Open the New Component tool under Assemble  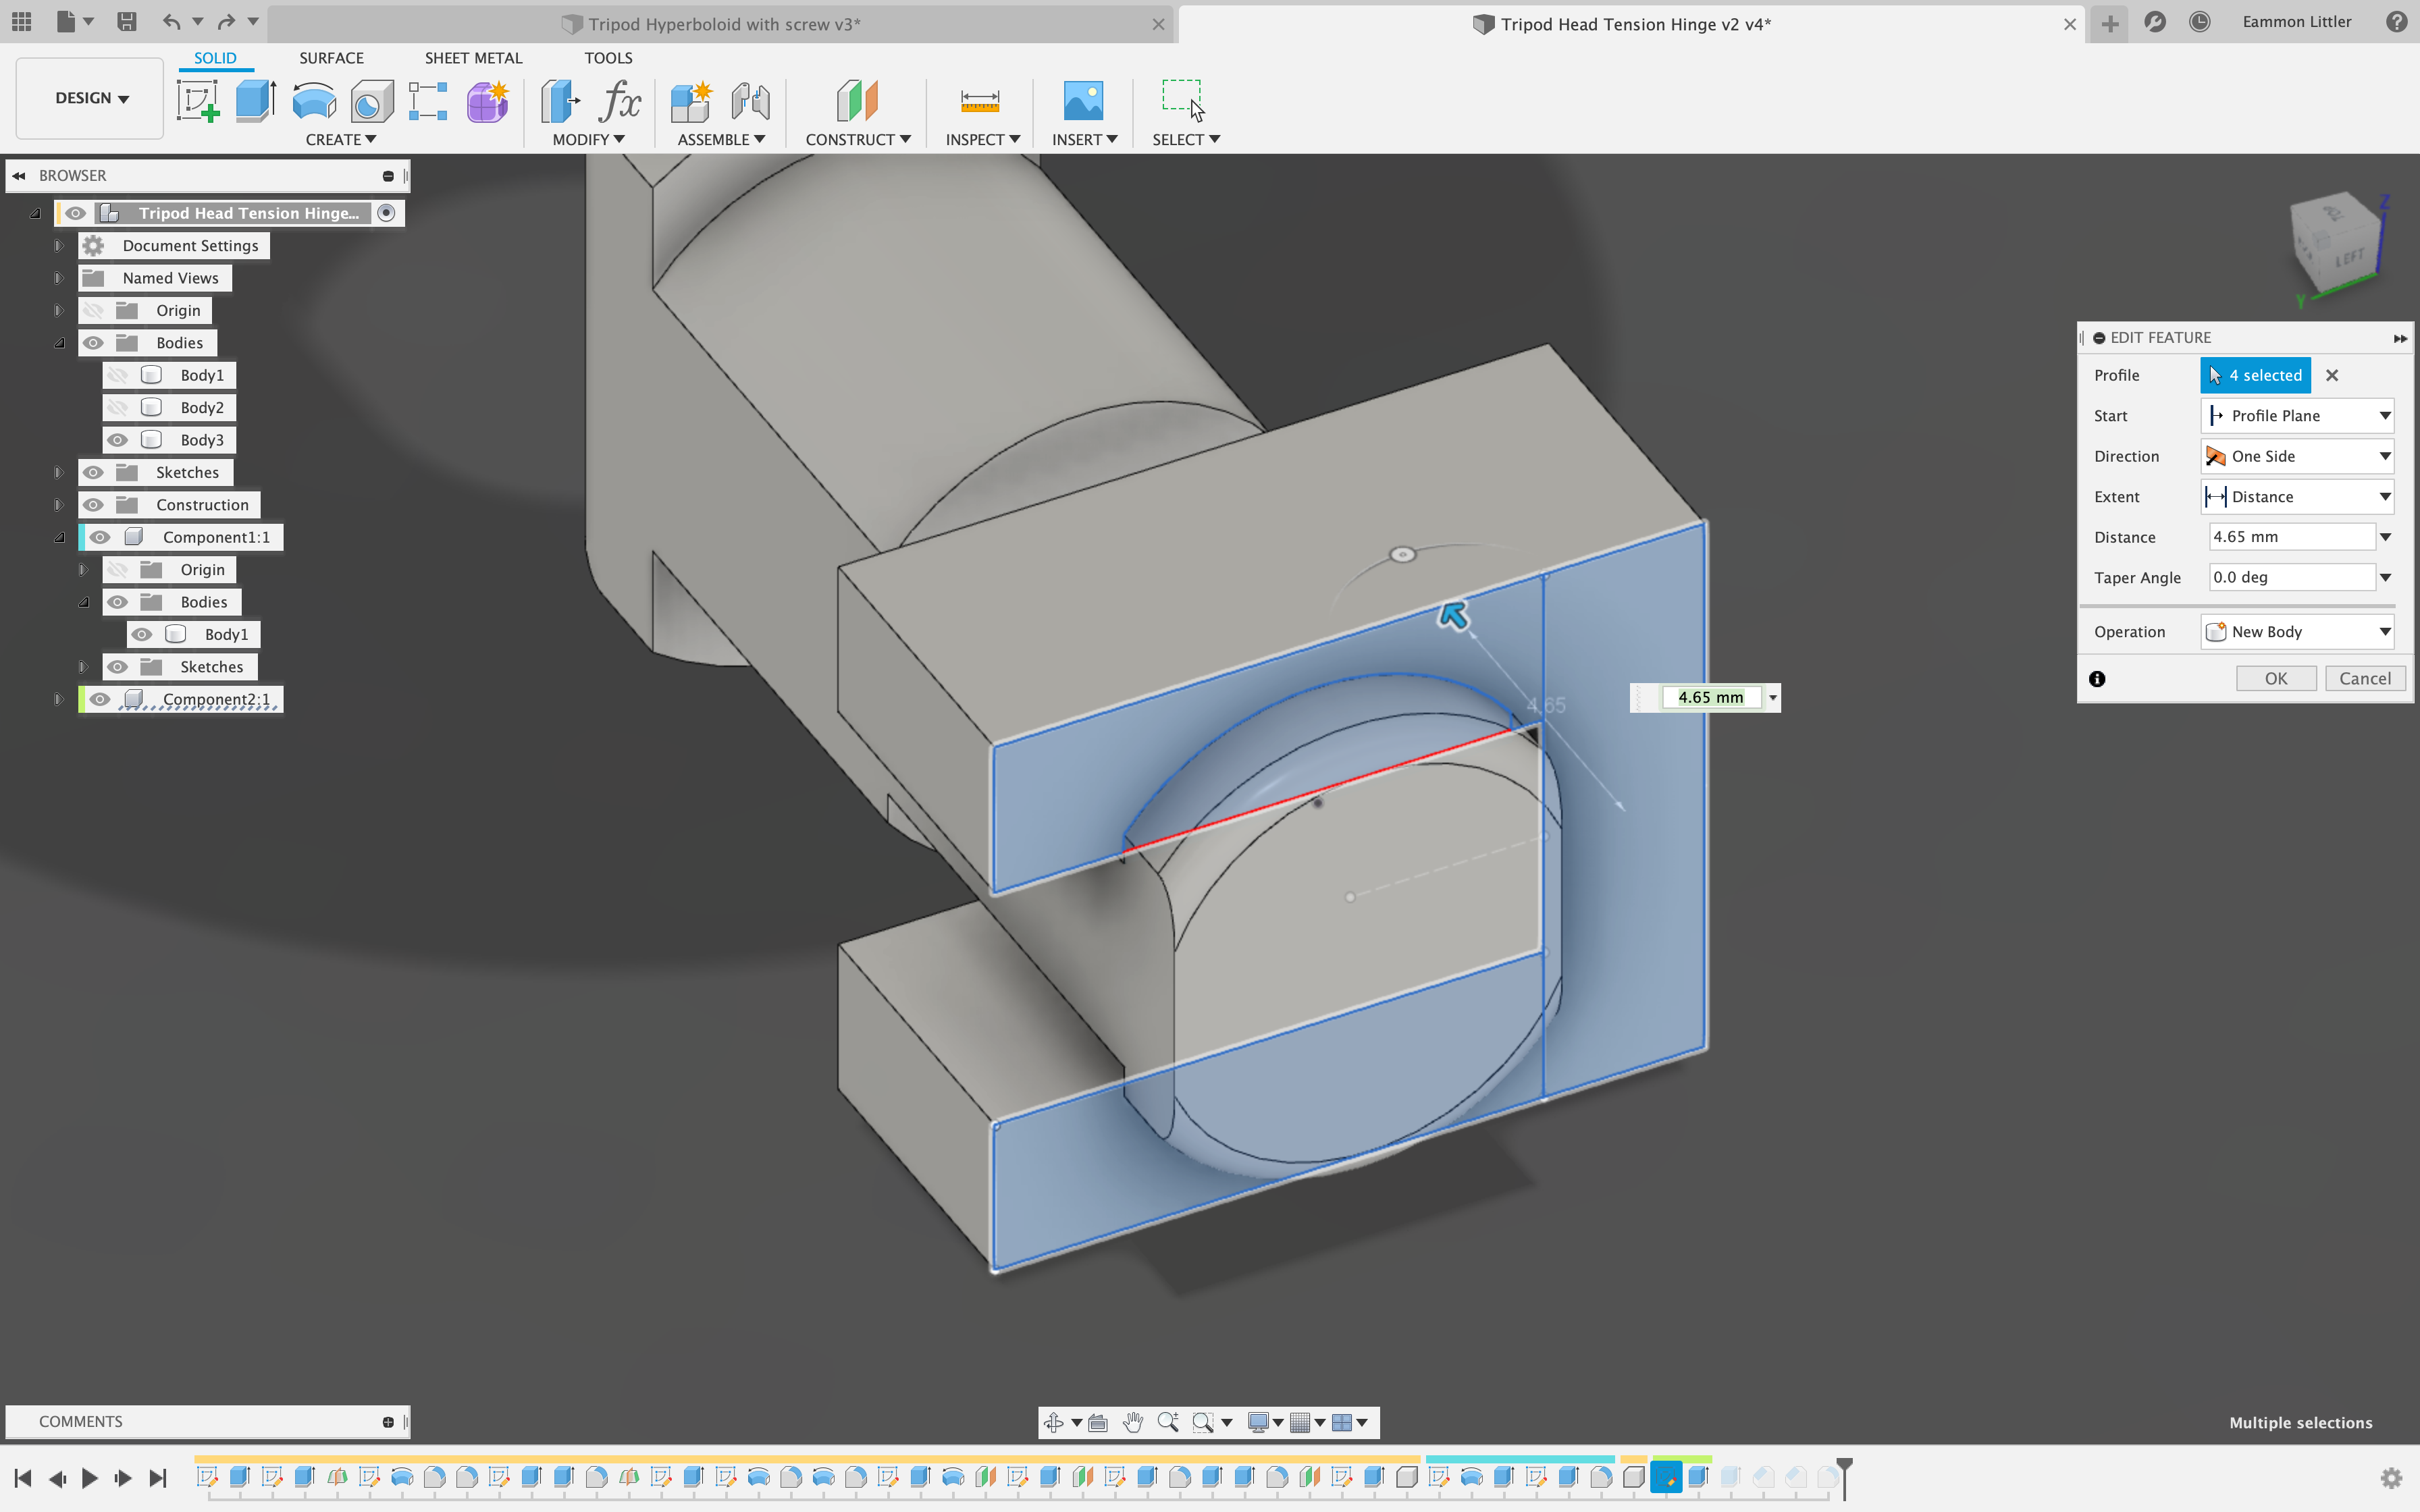[690, 101]
